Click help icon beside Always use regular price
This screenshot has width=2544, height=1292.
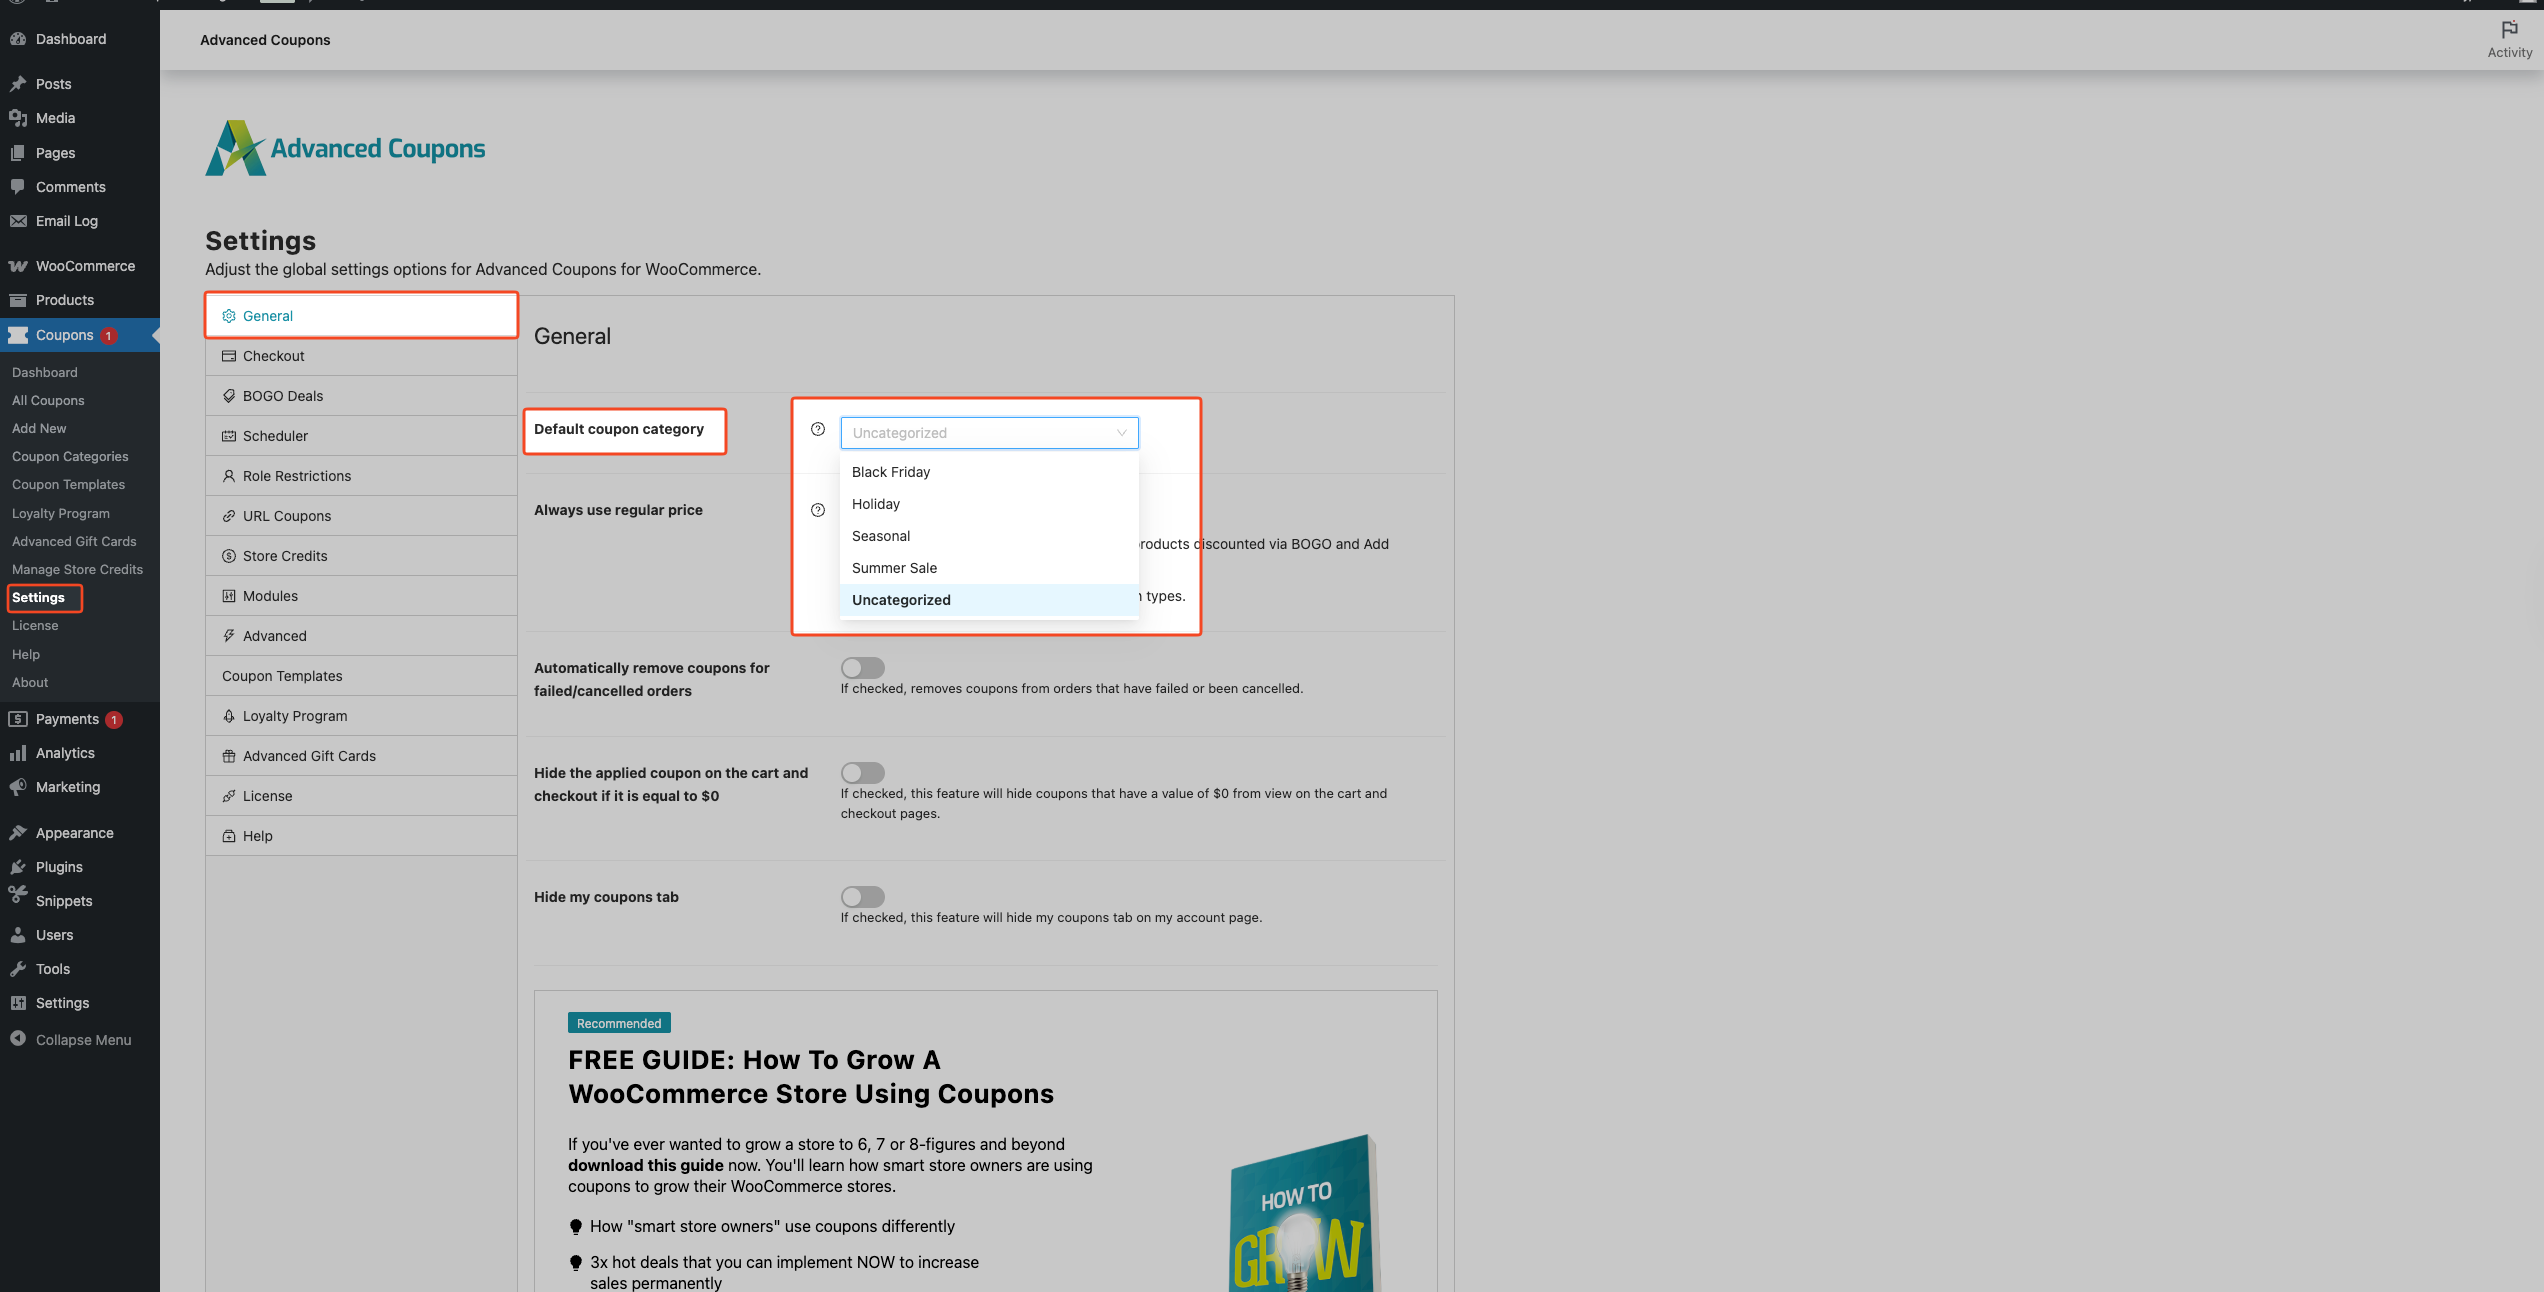[818, 510]
